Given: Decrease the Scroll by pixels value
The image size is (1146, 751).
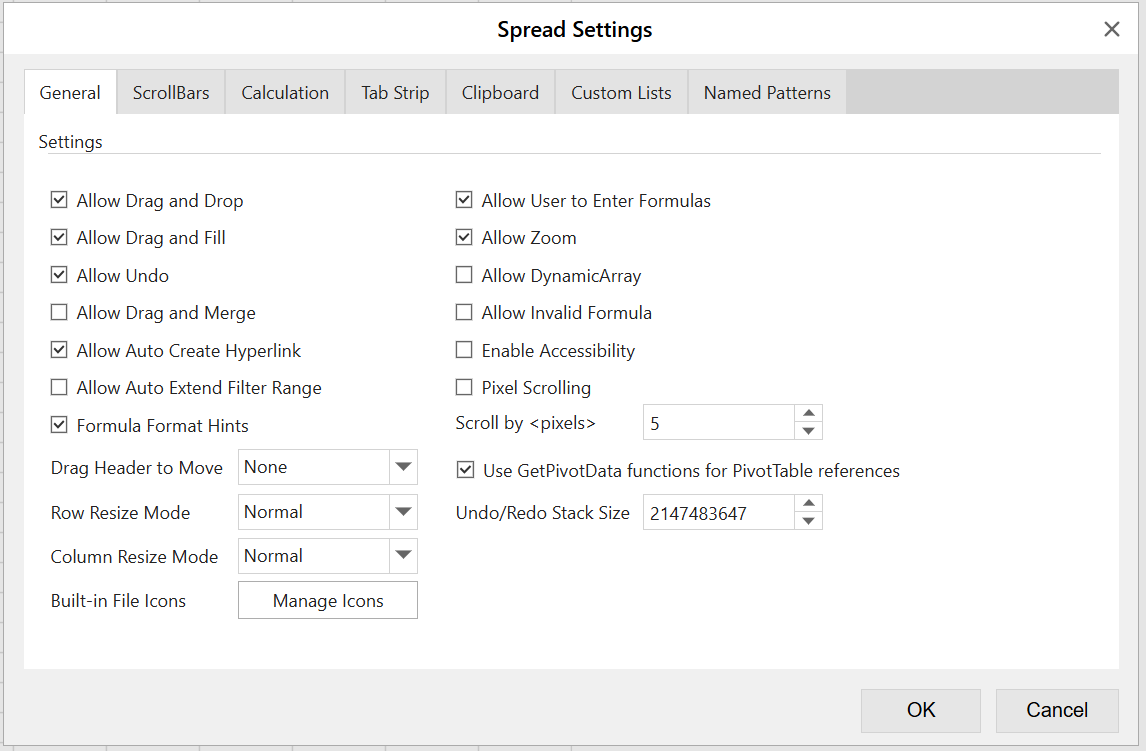Looking at the screenshot, I should 809,431.
